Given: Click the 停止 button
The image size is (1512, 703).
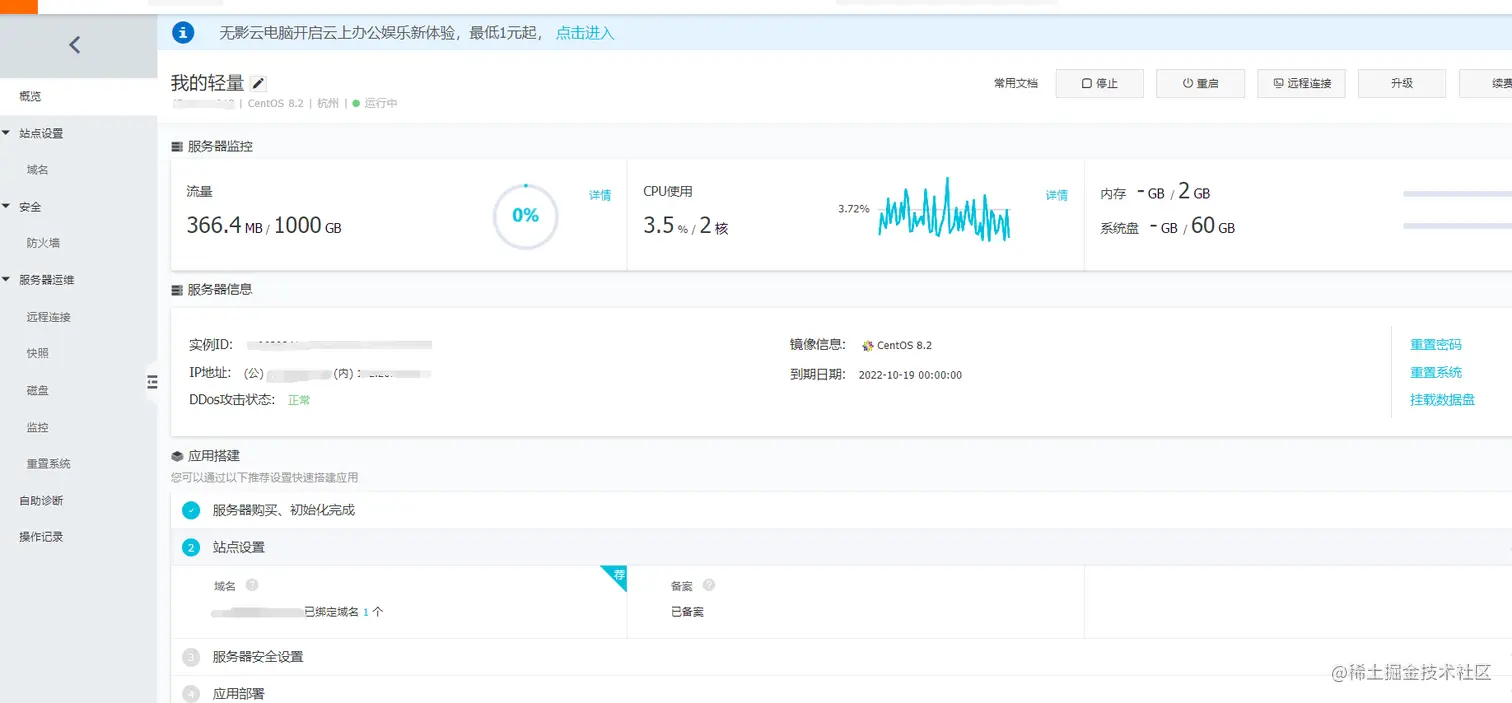Looking at the screenshot, I should coord(1099,84).
